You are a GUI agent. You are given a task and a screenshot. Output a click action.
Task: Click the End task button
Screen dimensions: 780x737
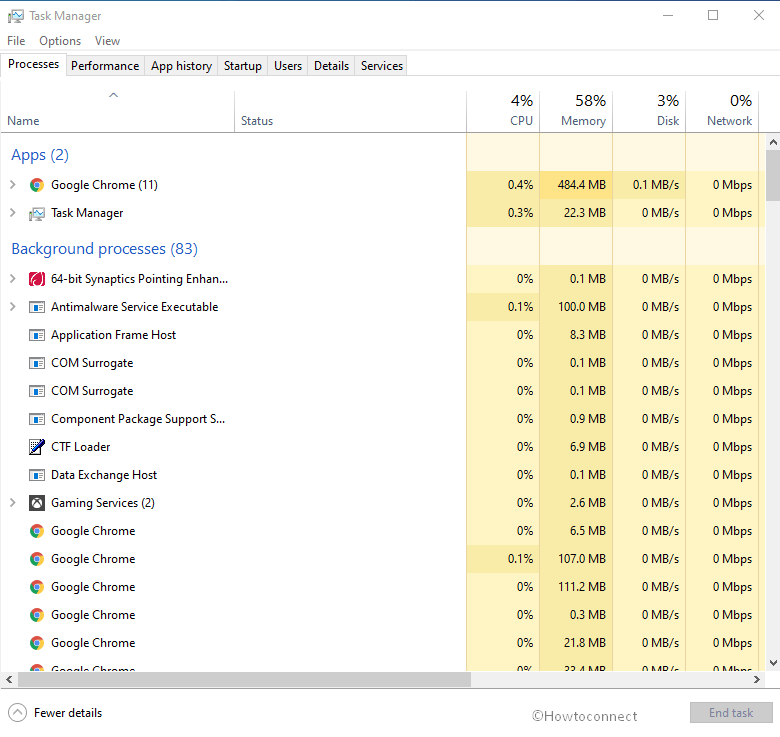pyautogui.click(x=731, y=713)
